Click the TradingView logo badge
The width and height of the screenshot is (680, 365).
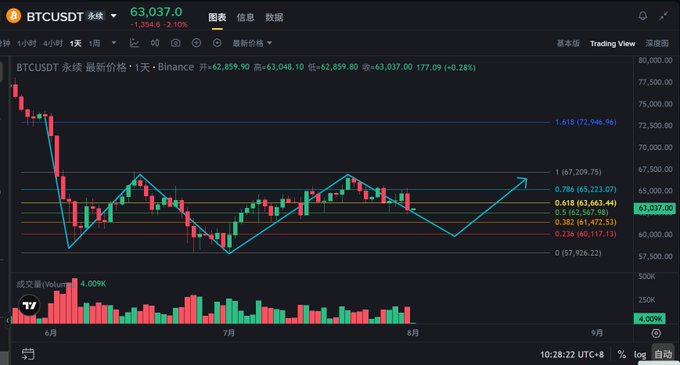coord(29,306)
